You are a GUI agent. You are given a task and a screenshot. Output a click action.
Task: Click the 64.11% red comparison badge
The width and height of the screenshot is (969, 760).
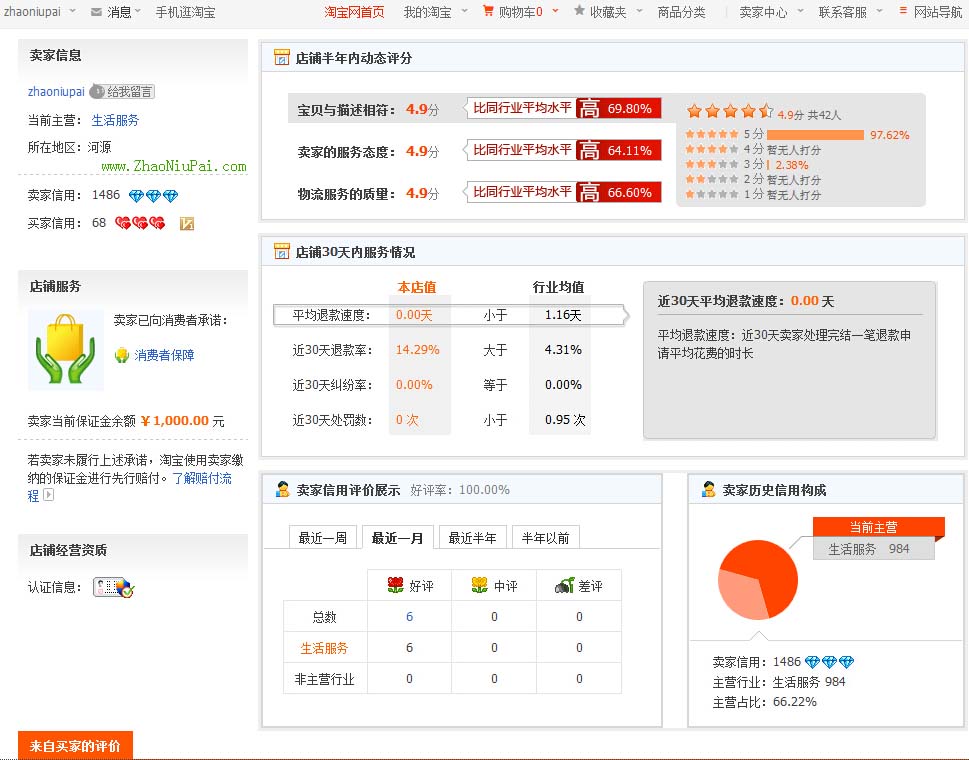[x=619, y=150]
